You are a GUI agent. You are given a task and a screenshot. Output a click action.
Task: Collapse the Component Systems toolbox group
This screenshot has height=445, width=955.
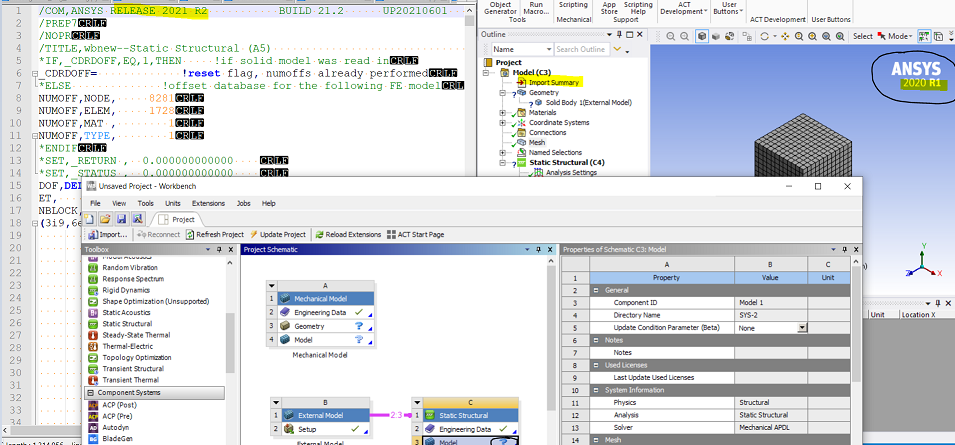click(x=89, y=392)
